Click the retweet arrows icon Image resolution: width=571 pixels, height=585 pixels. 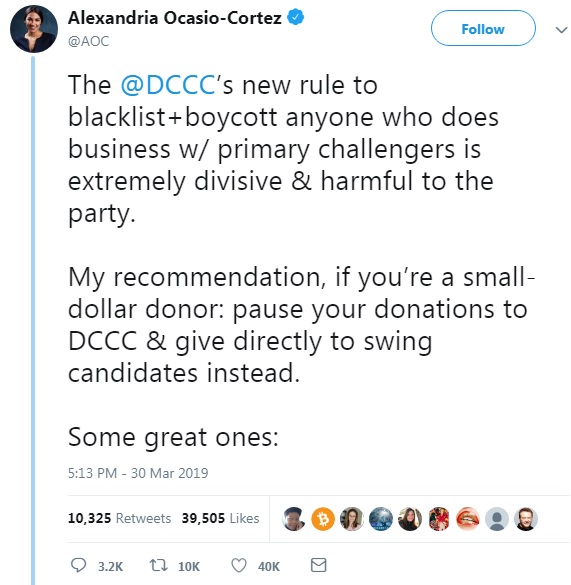click(x=158, y=566)
